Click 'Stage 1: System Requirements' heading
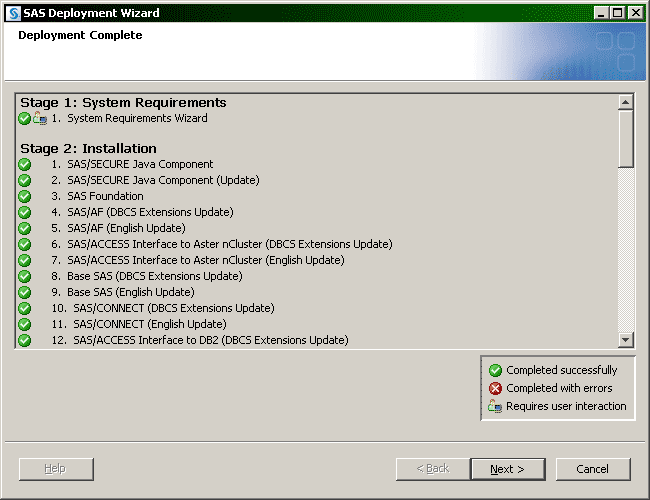Viewport: 650px width, 500px height. (123, 102)
